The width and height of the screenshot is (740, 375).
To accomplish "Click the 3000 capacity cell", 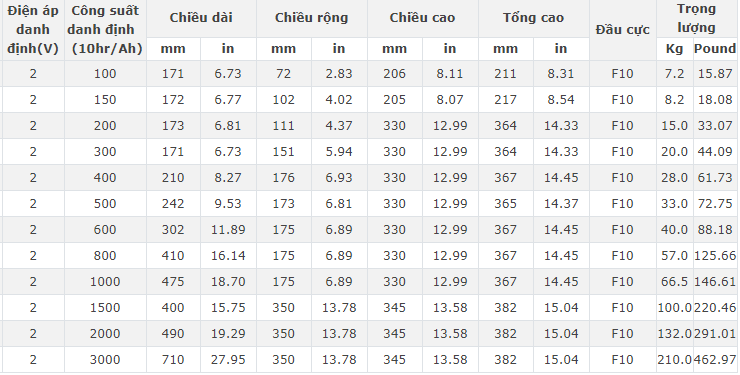I will point(105,360).
